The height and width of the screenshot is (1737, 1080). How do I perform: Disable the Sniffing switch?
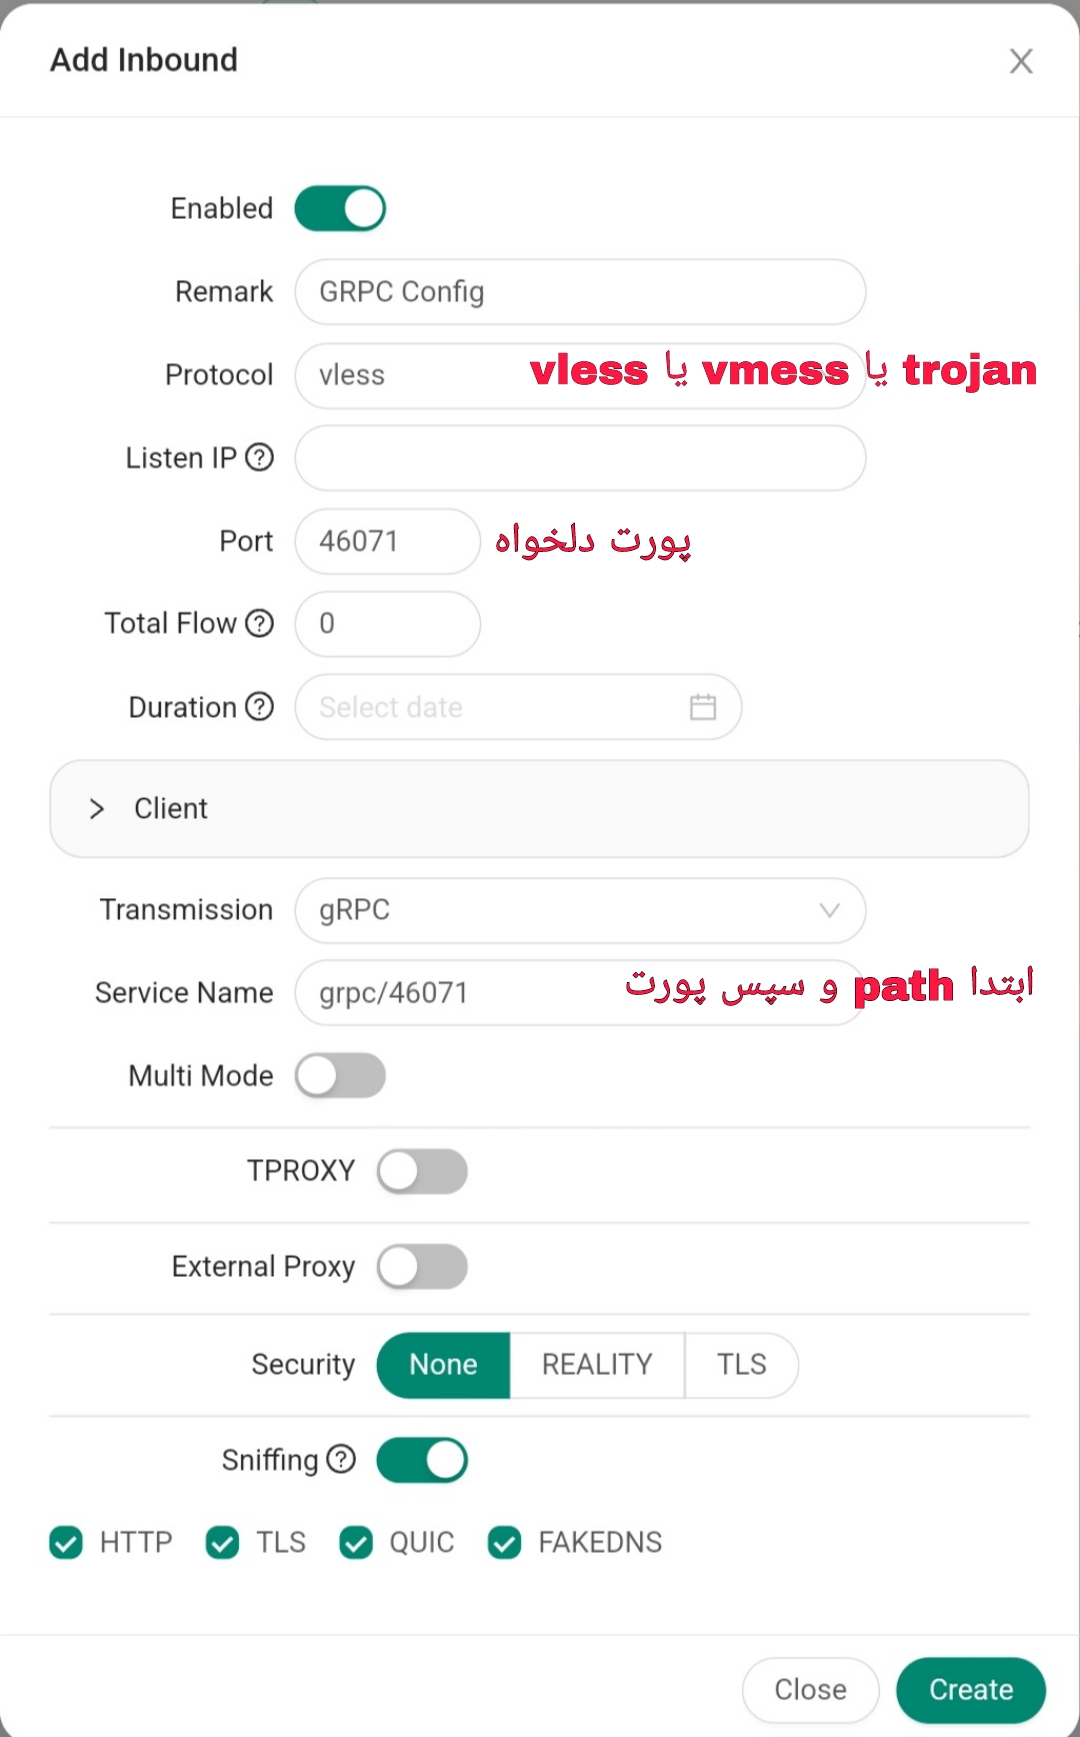click(422, 1460)
